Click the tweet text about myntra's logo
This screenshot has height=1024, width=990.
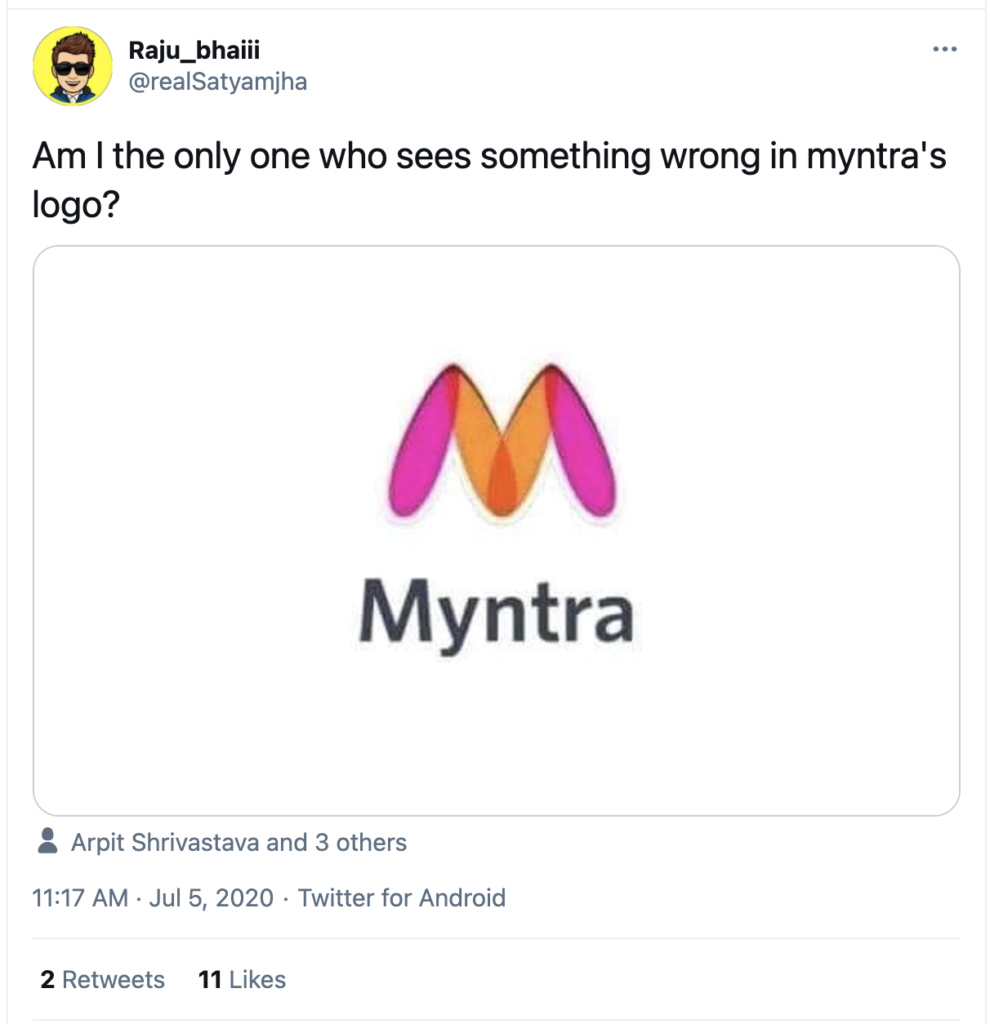489,180
